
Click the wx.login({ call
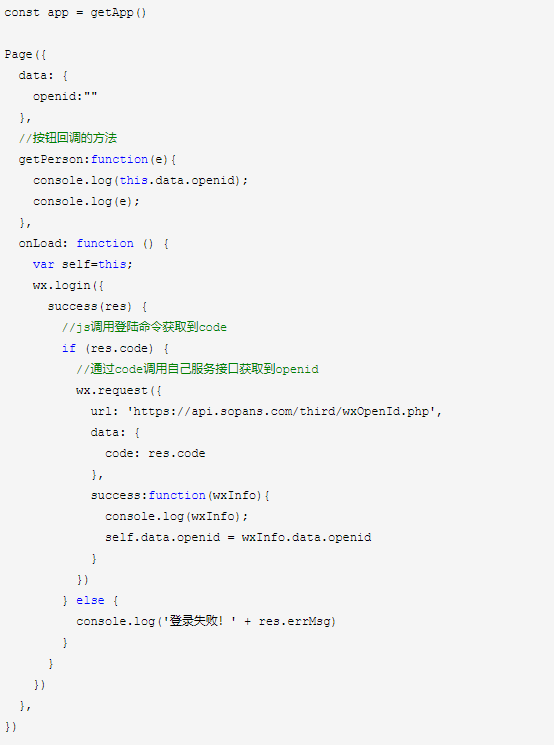click(x=68, y=286)
